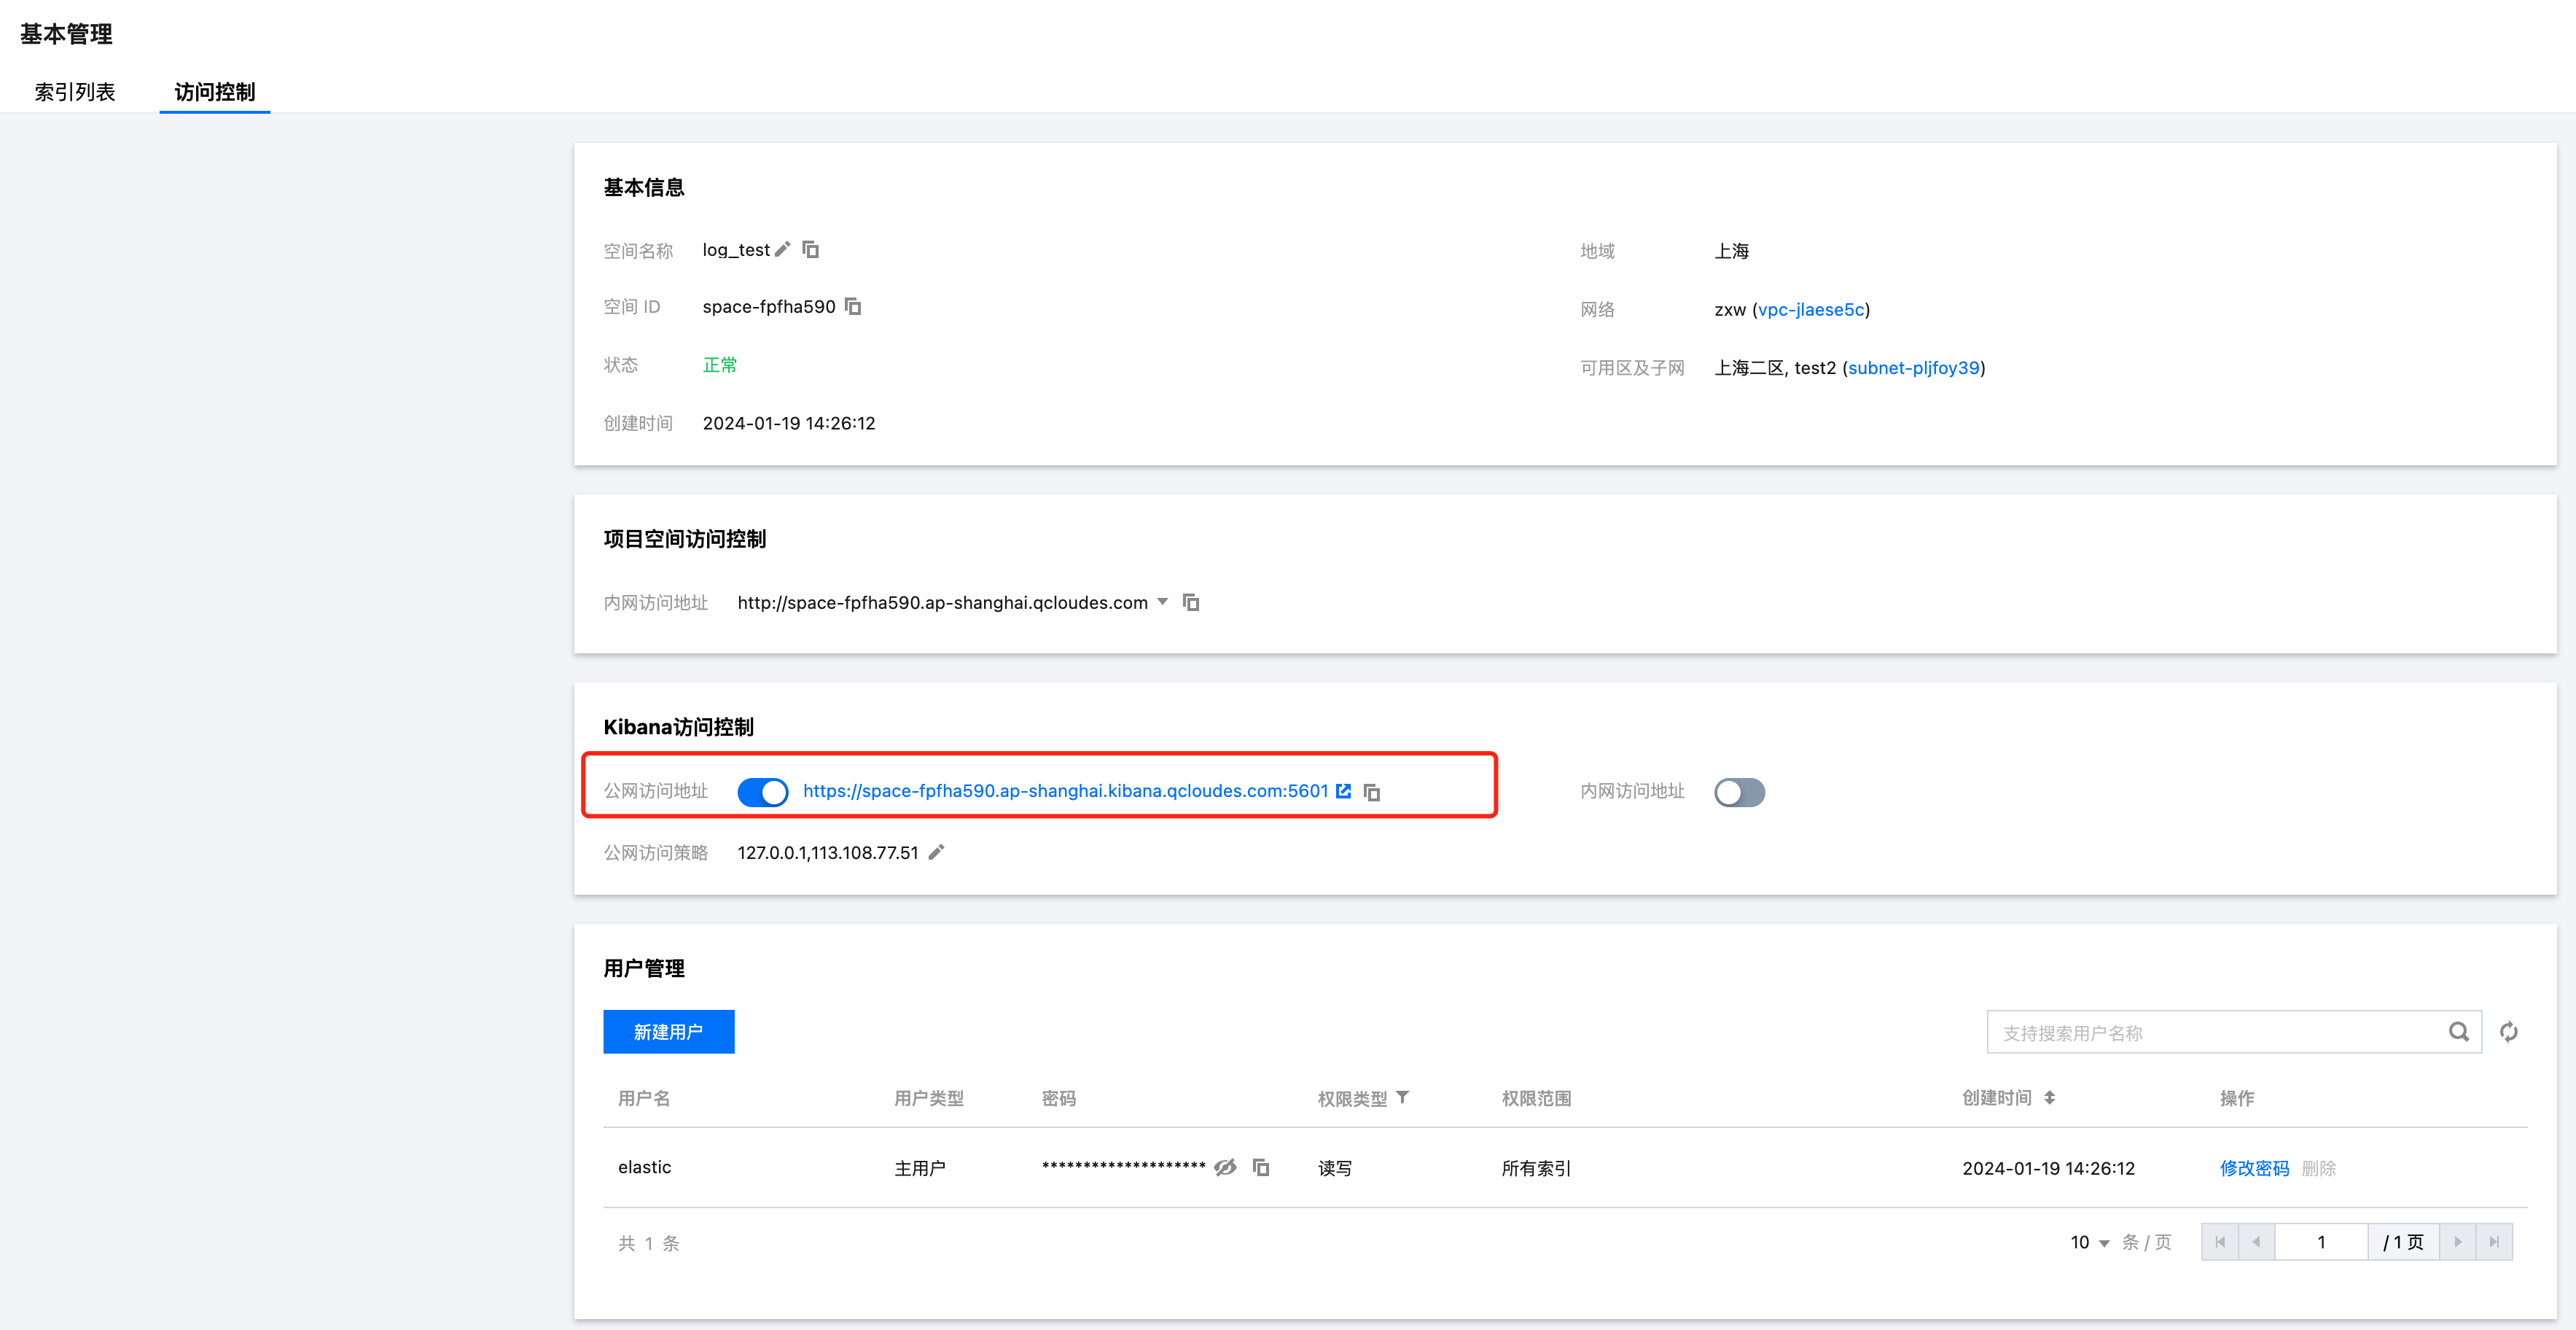
Task: Refresh the user management list
Action: [2508, 1032]
